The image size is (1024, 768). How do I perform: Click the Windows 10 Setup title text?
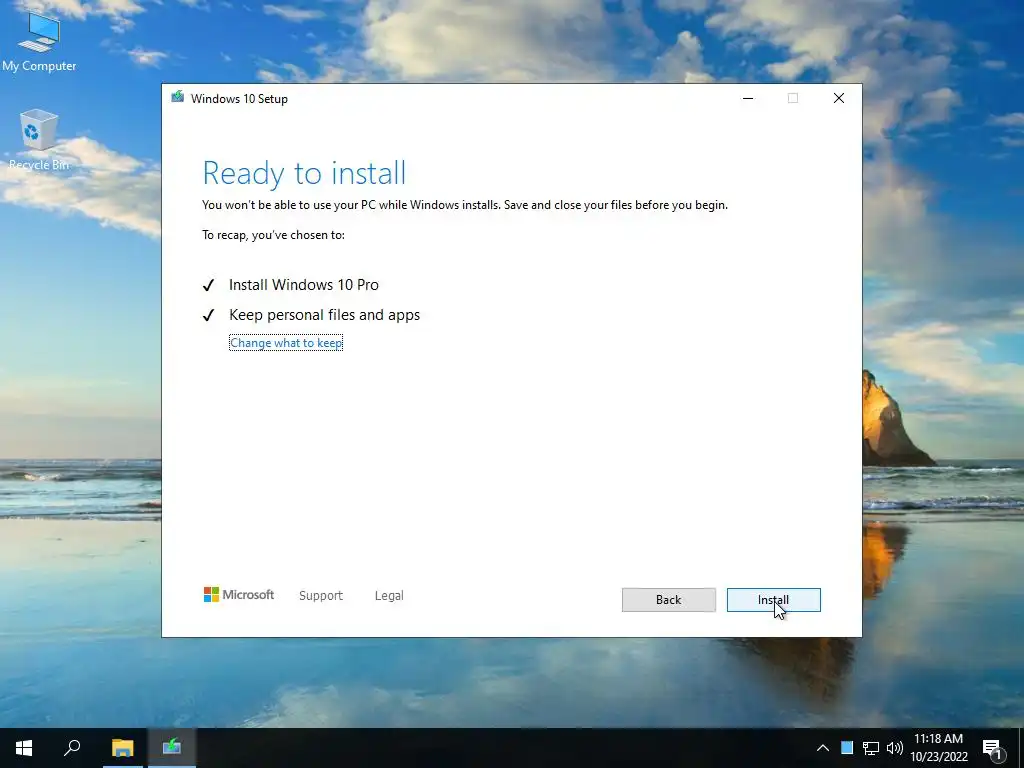point(239,99)
